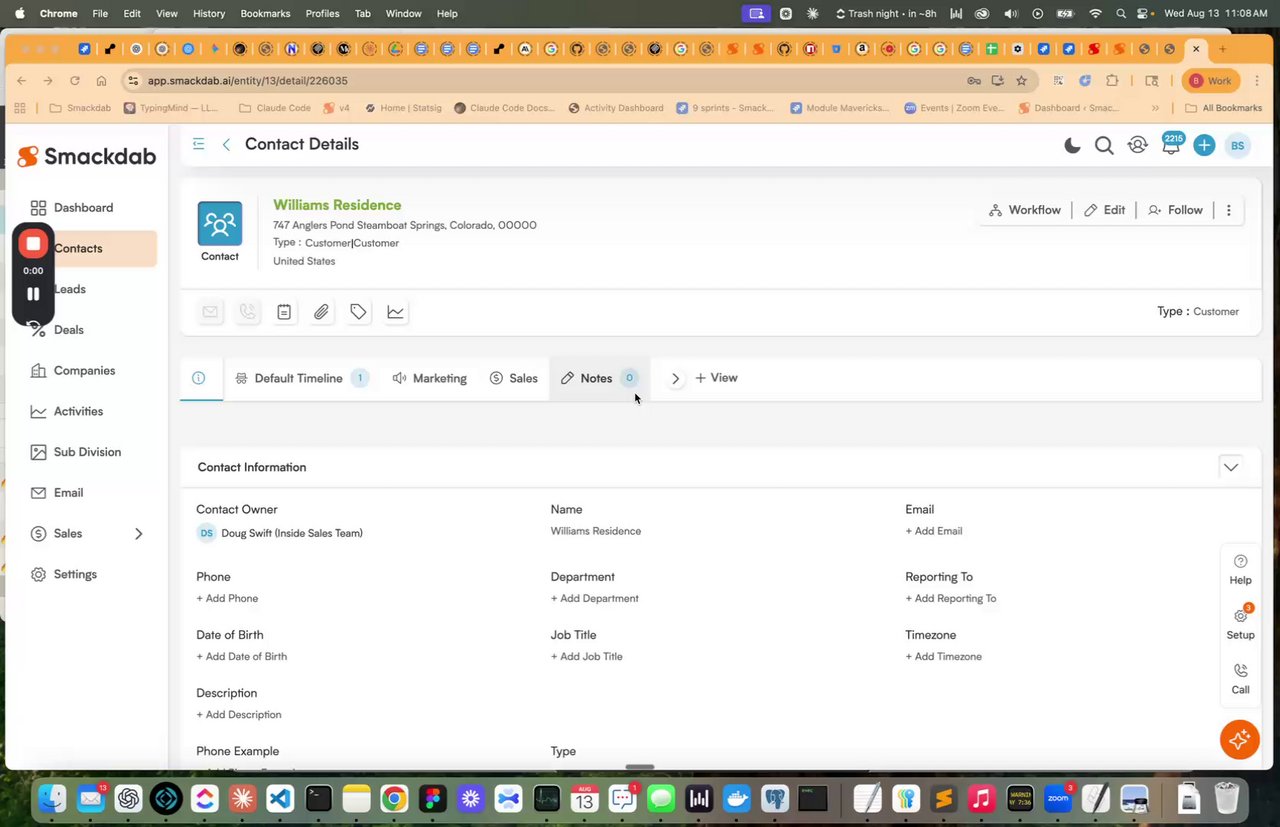
Task: Open the info tab icon
Action: coord(199,378)
